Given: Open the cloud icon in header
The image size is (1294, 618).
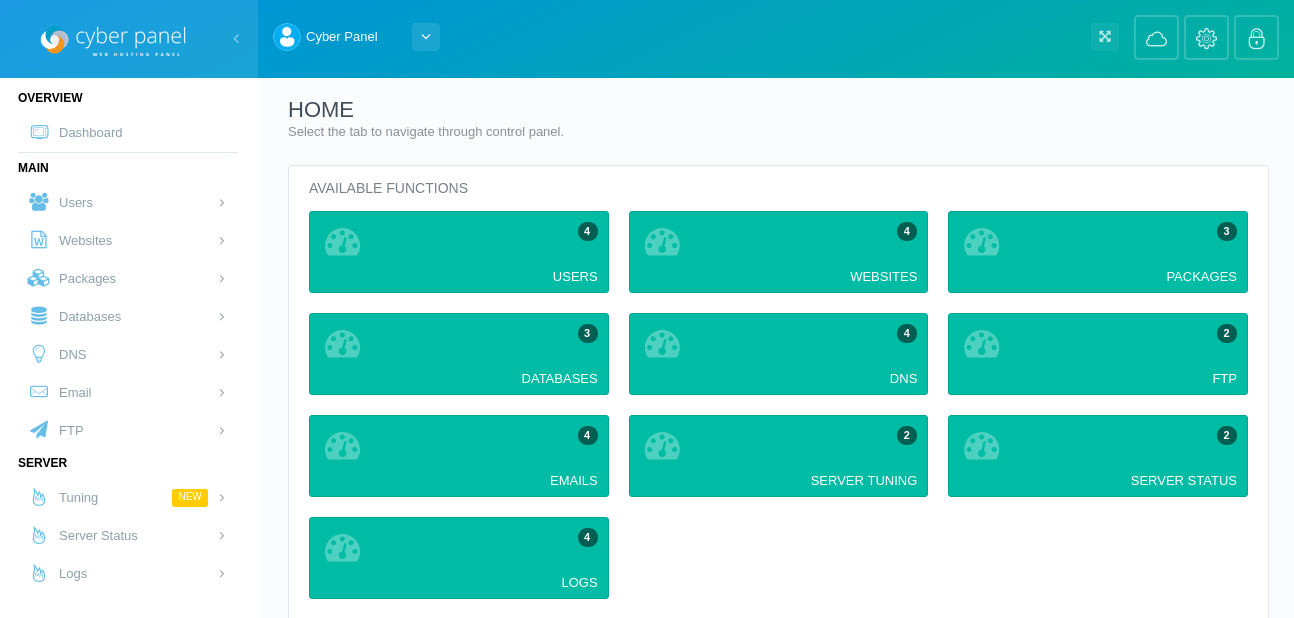Looking at the screenshot, I should pos(1156,38).
